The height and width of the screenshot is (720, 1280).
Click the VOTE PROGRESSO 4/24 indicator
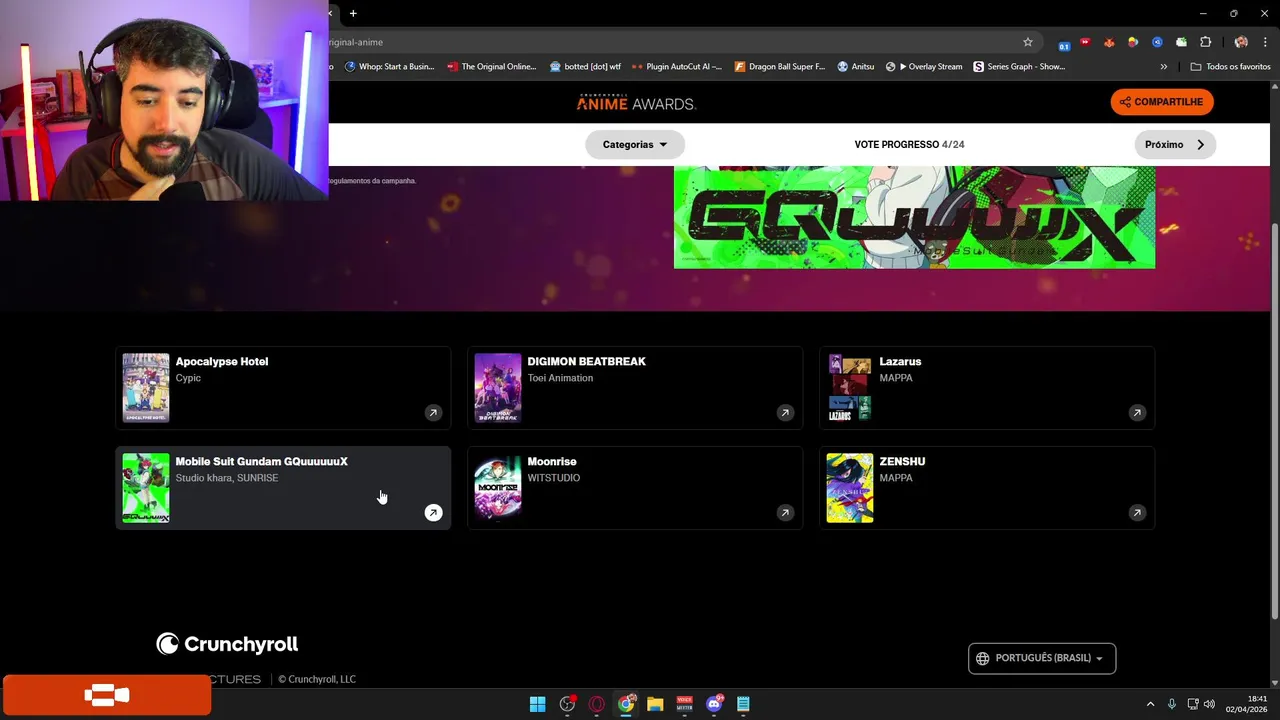(909, 144)
